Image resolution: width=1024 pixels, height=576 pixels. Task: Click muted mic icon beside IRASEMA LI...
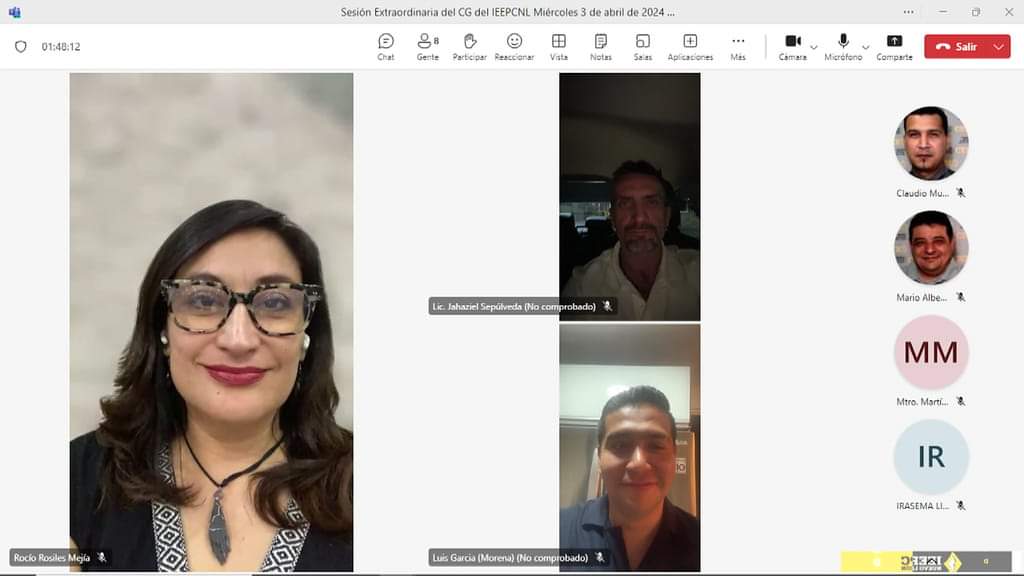coord(961,505)
